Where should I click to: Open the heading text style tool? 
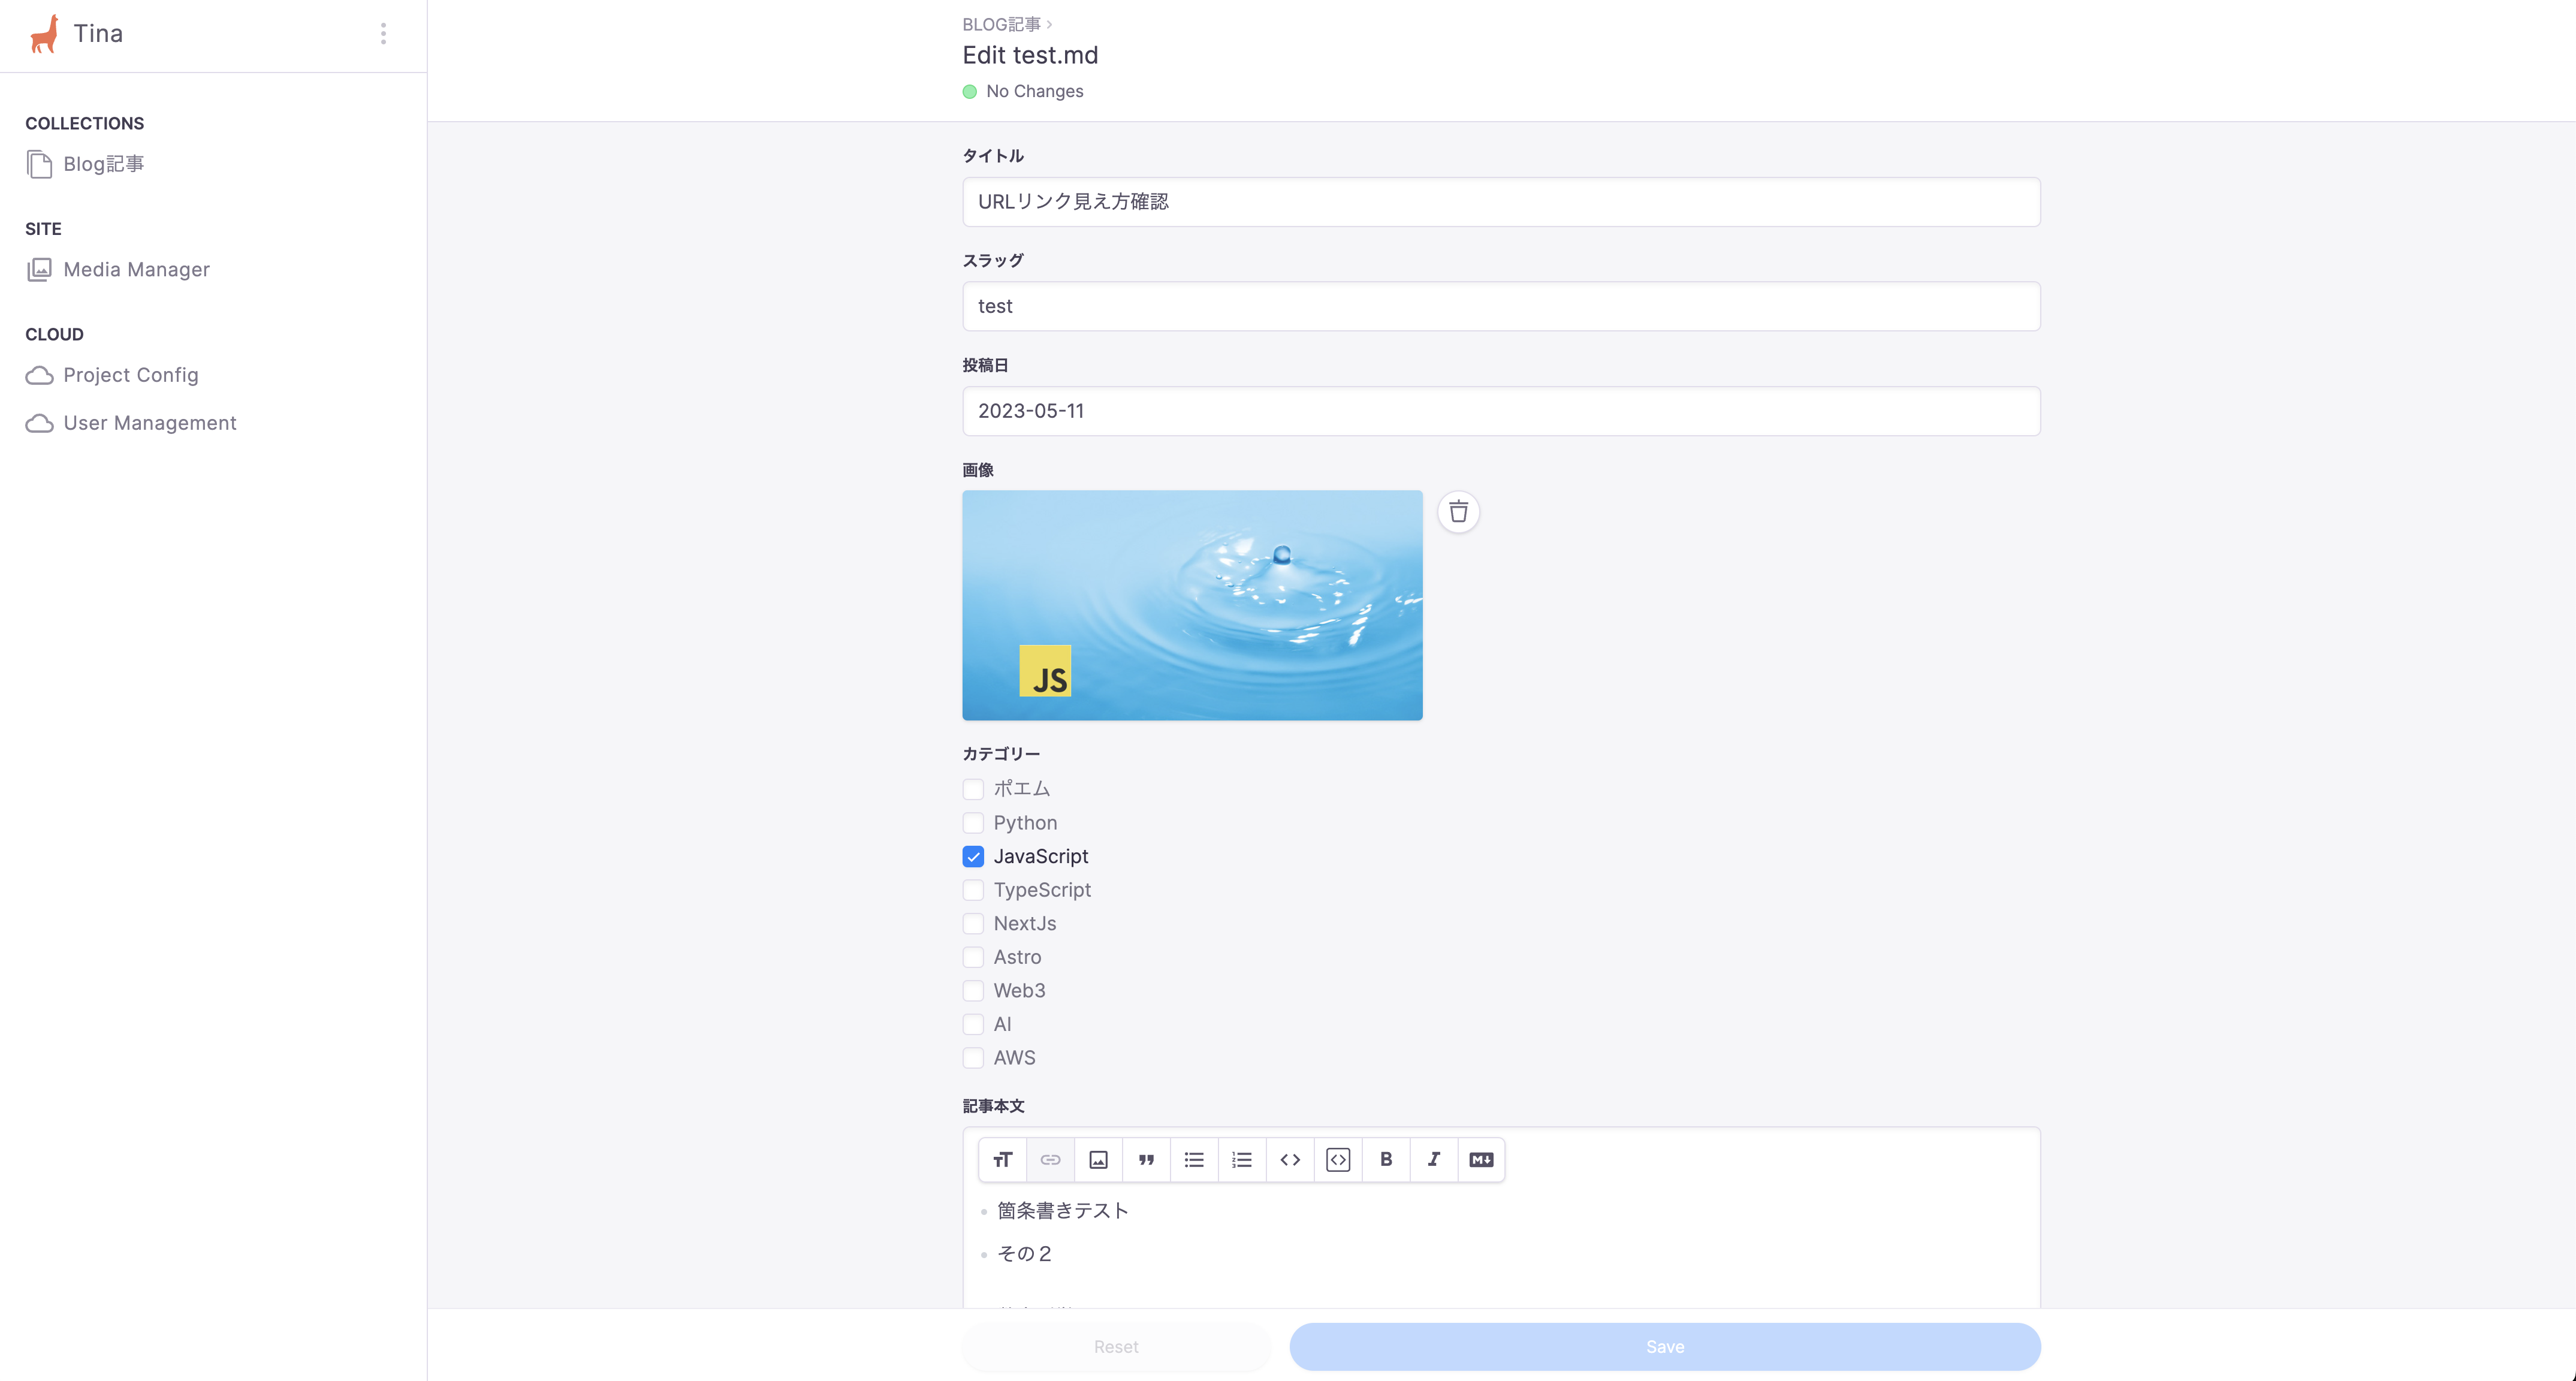(x=1002, y=1160)
